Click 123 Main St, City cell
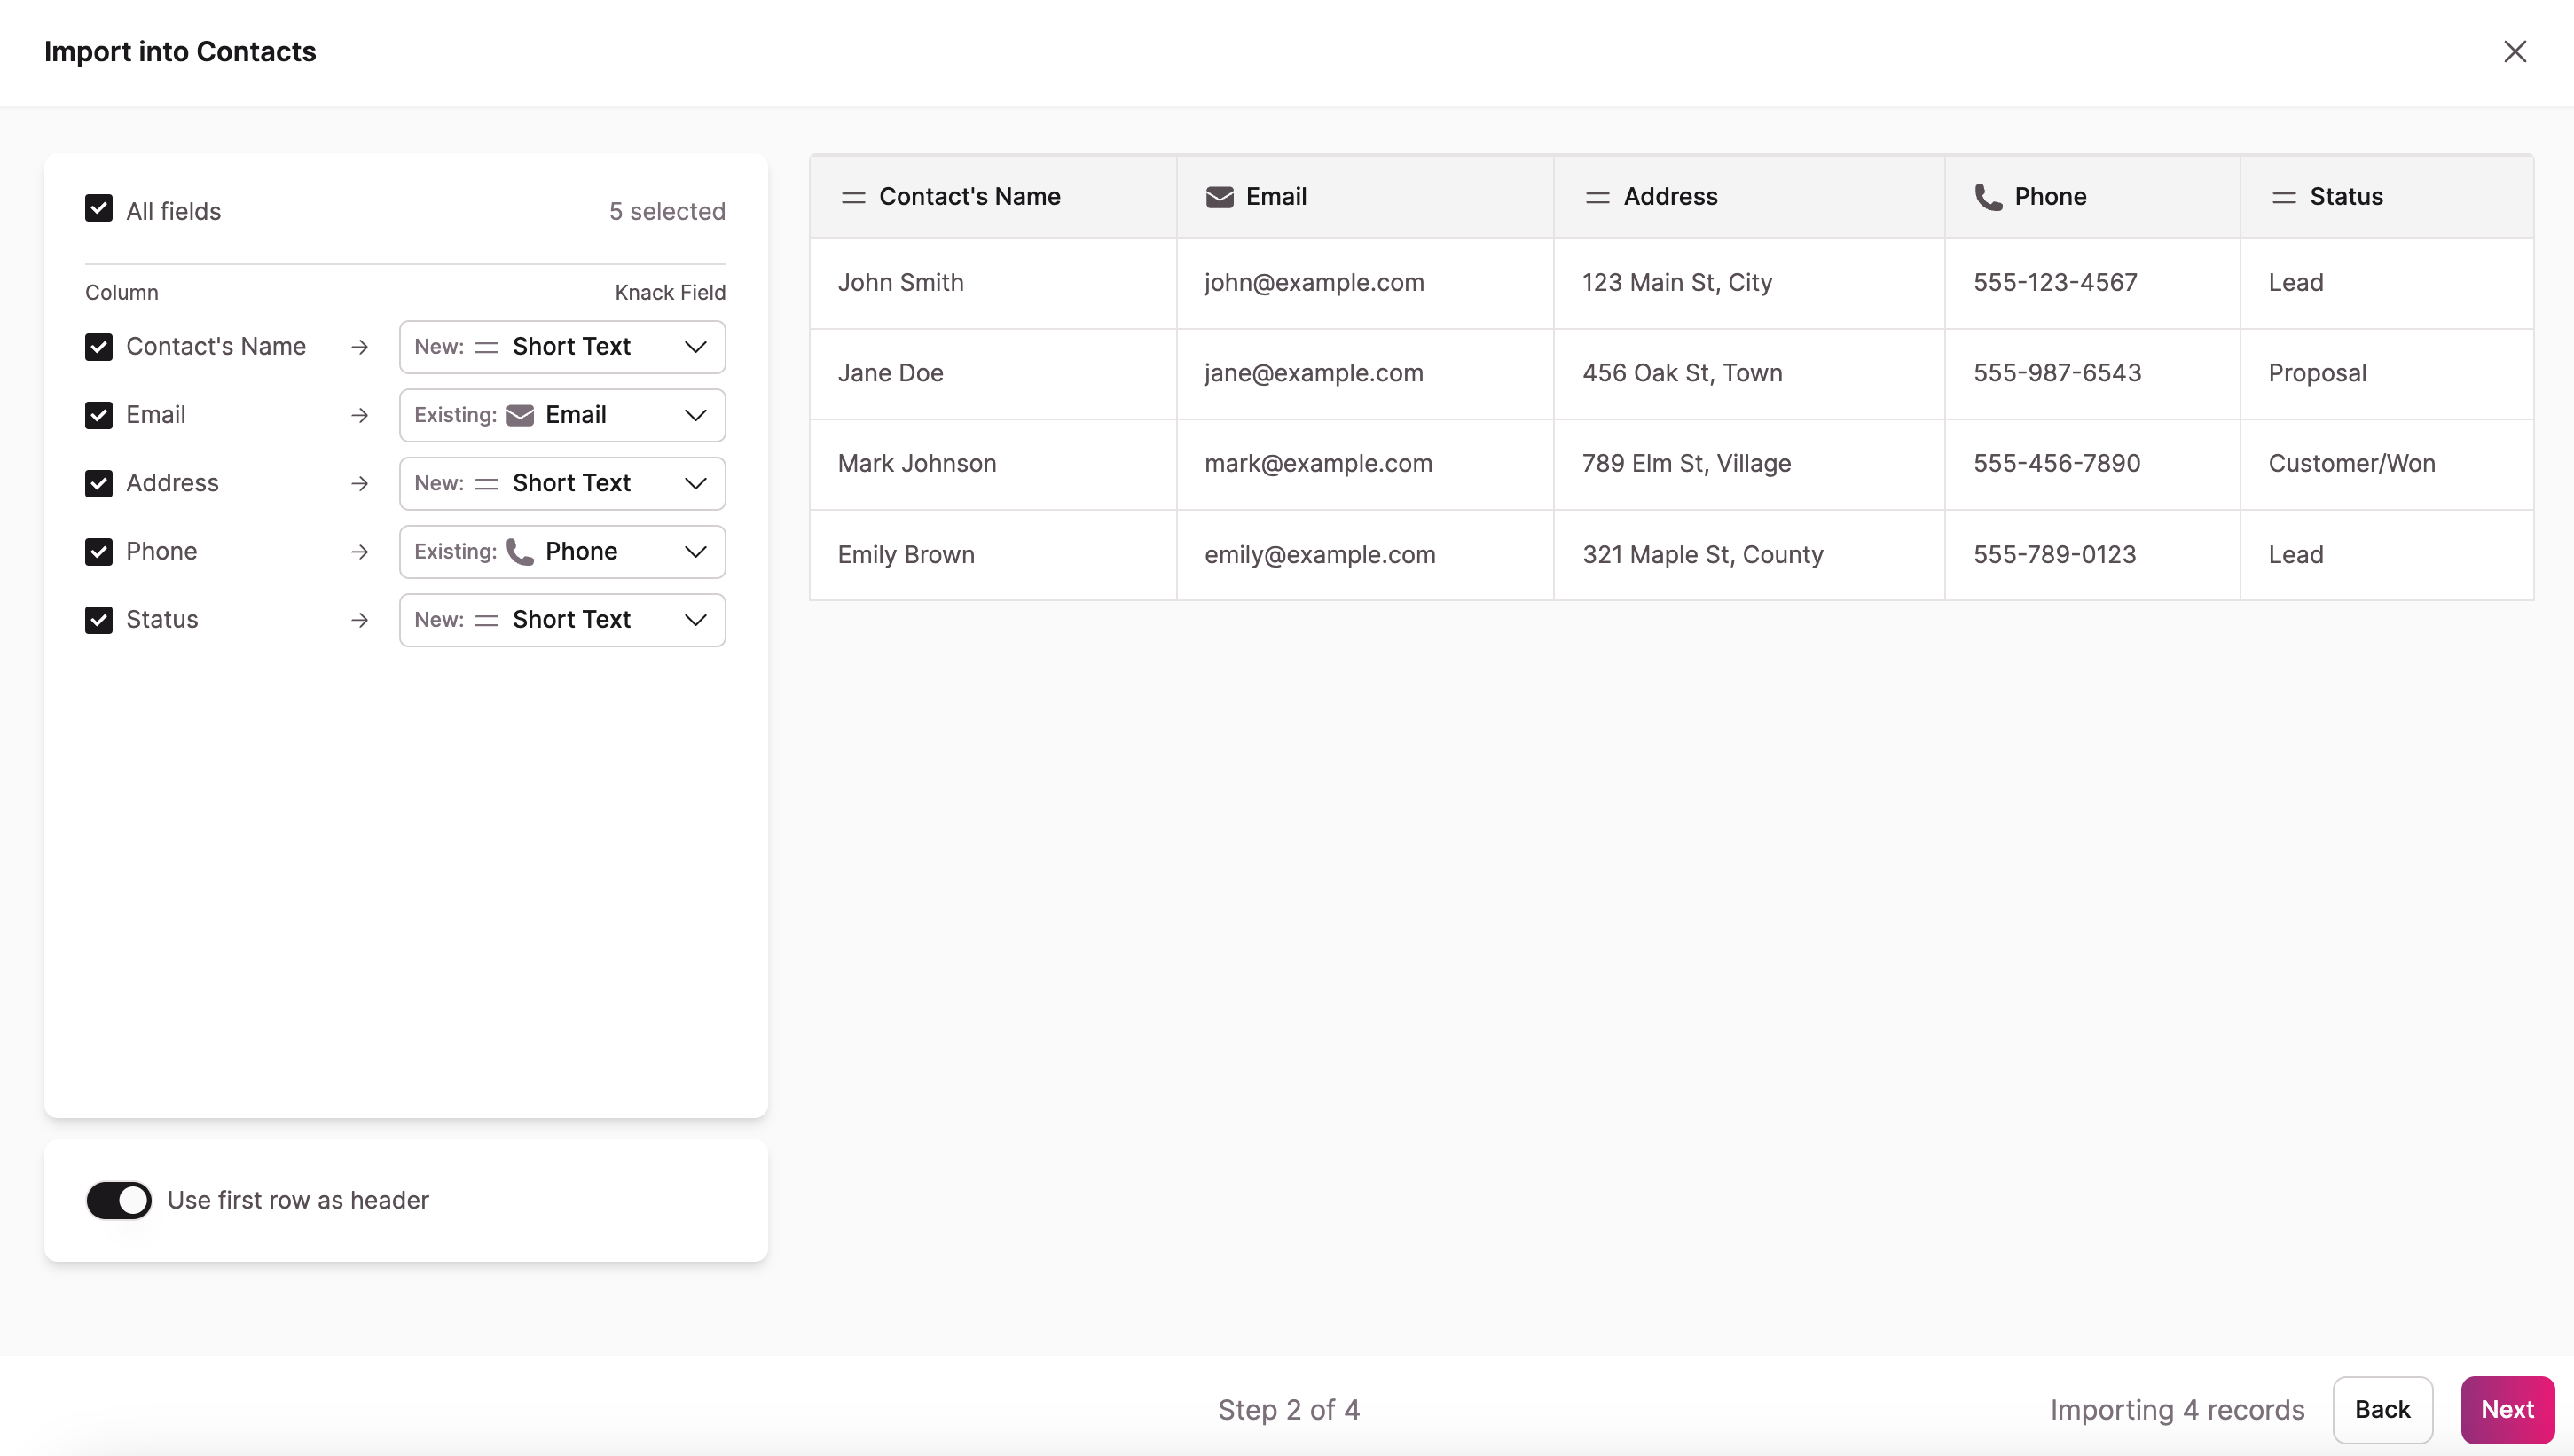The image size is (2574, 1456). [x=1749, y=283]
